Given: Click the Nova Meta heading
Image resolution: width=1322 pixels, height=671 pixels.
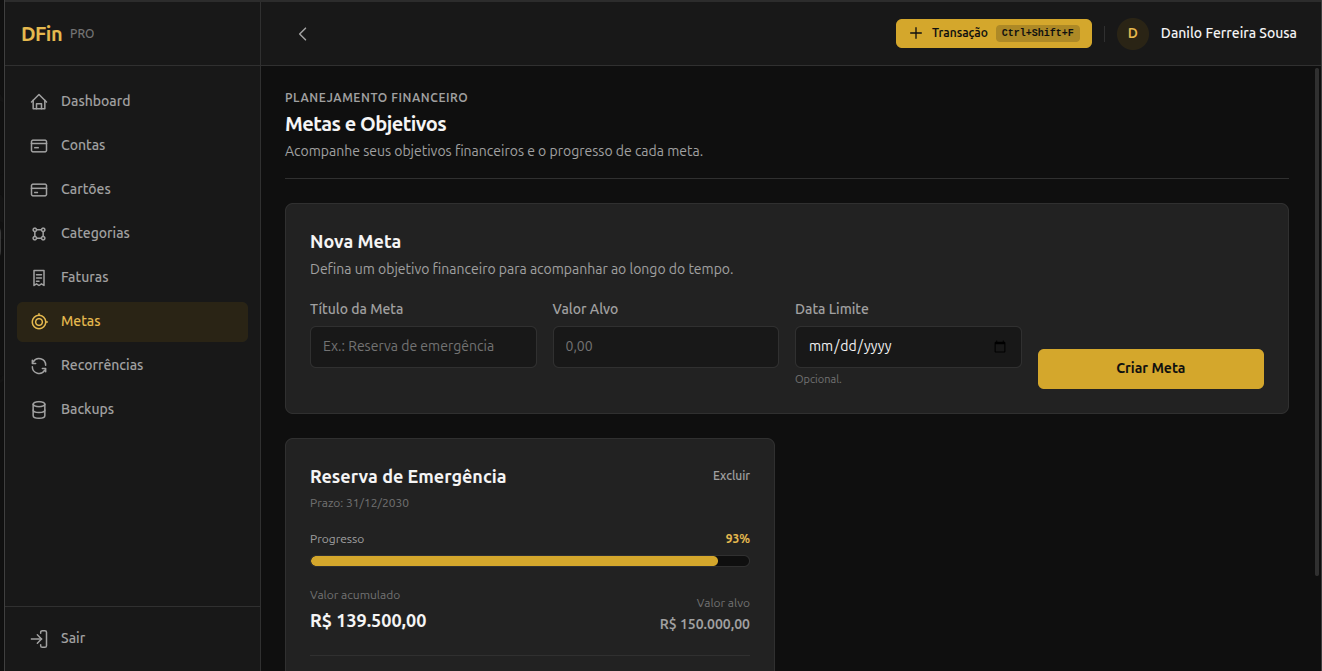Looking at the screenshot, I should pyautogui.click(x=355, y=242).
